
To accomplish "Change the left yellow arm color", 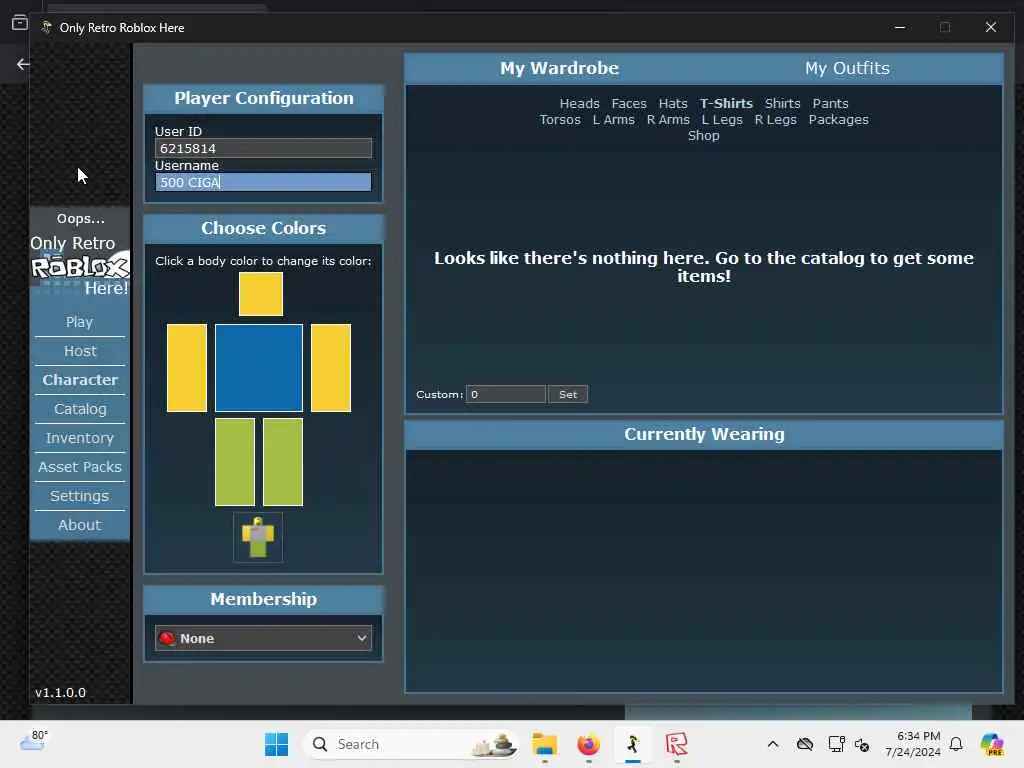I will coord(187,368).
